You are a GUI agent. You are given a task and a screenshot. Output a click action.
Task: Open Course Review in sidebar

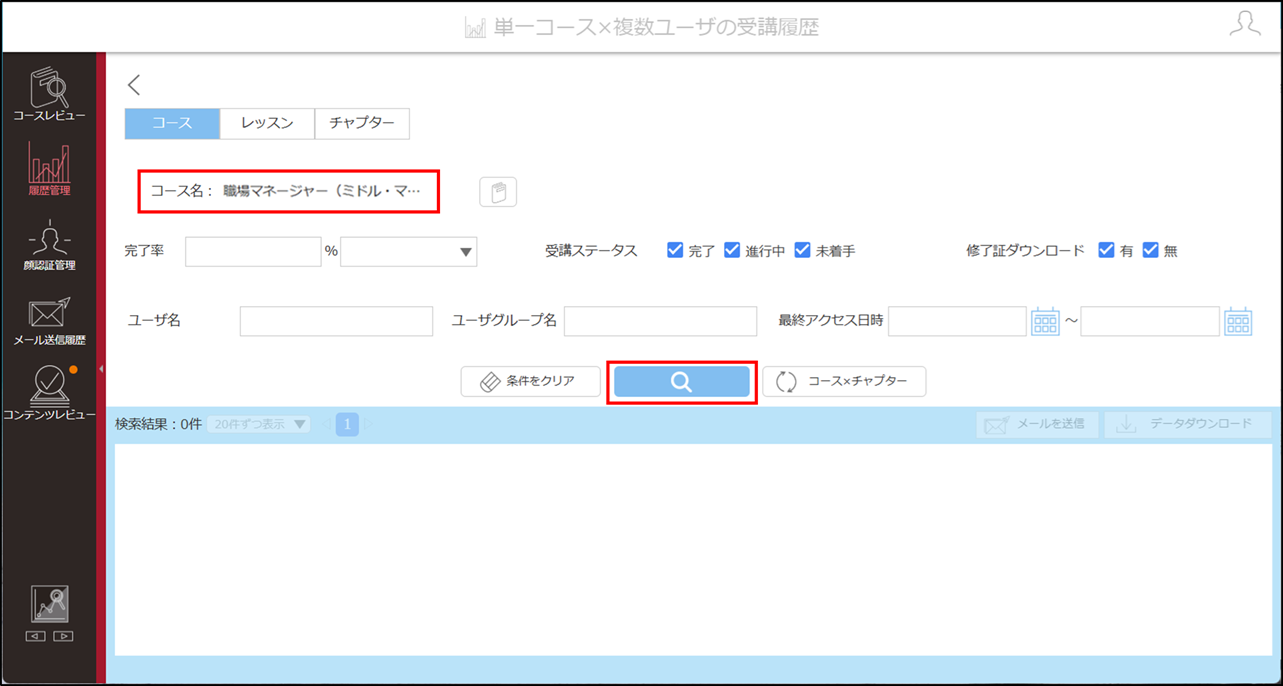pyautogui.click(x=49, y=95)
